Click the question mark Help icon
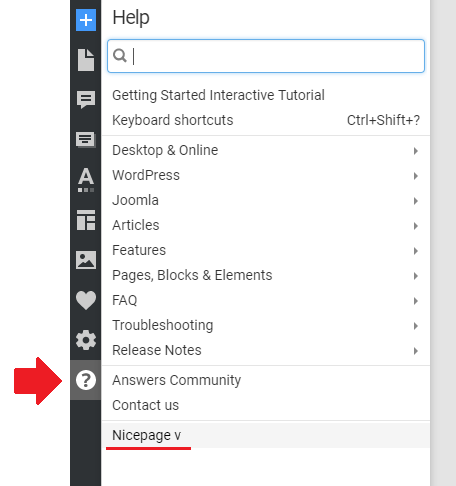 [x=86, y=380]
